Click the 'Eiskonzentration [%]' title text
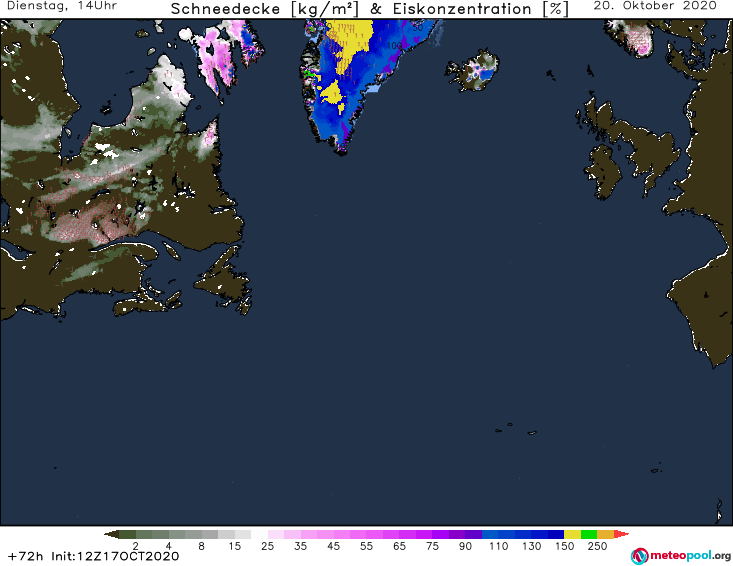 (481, 9)
